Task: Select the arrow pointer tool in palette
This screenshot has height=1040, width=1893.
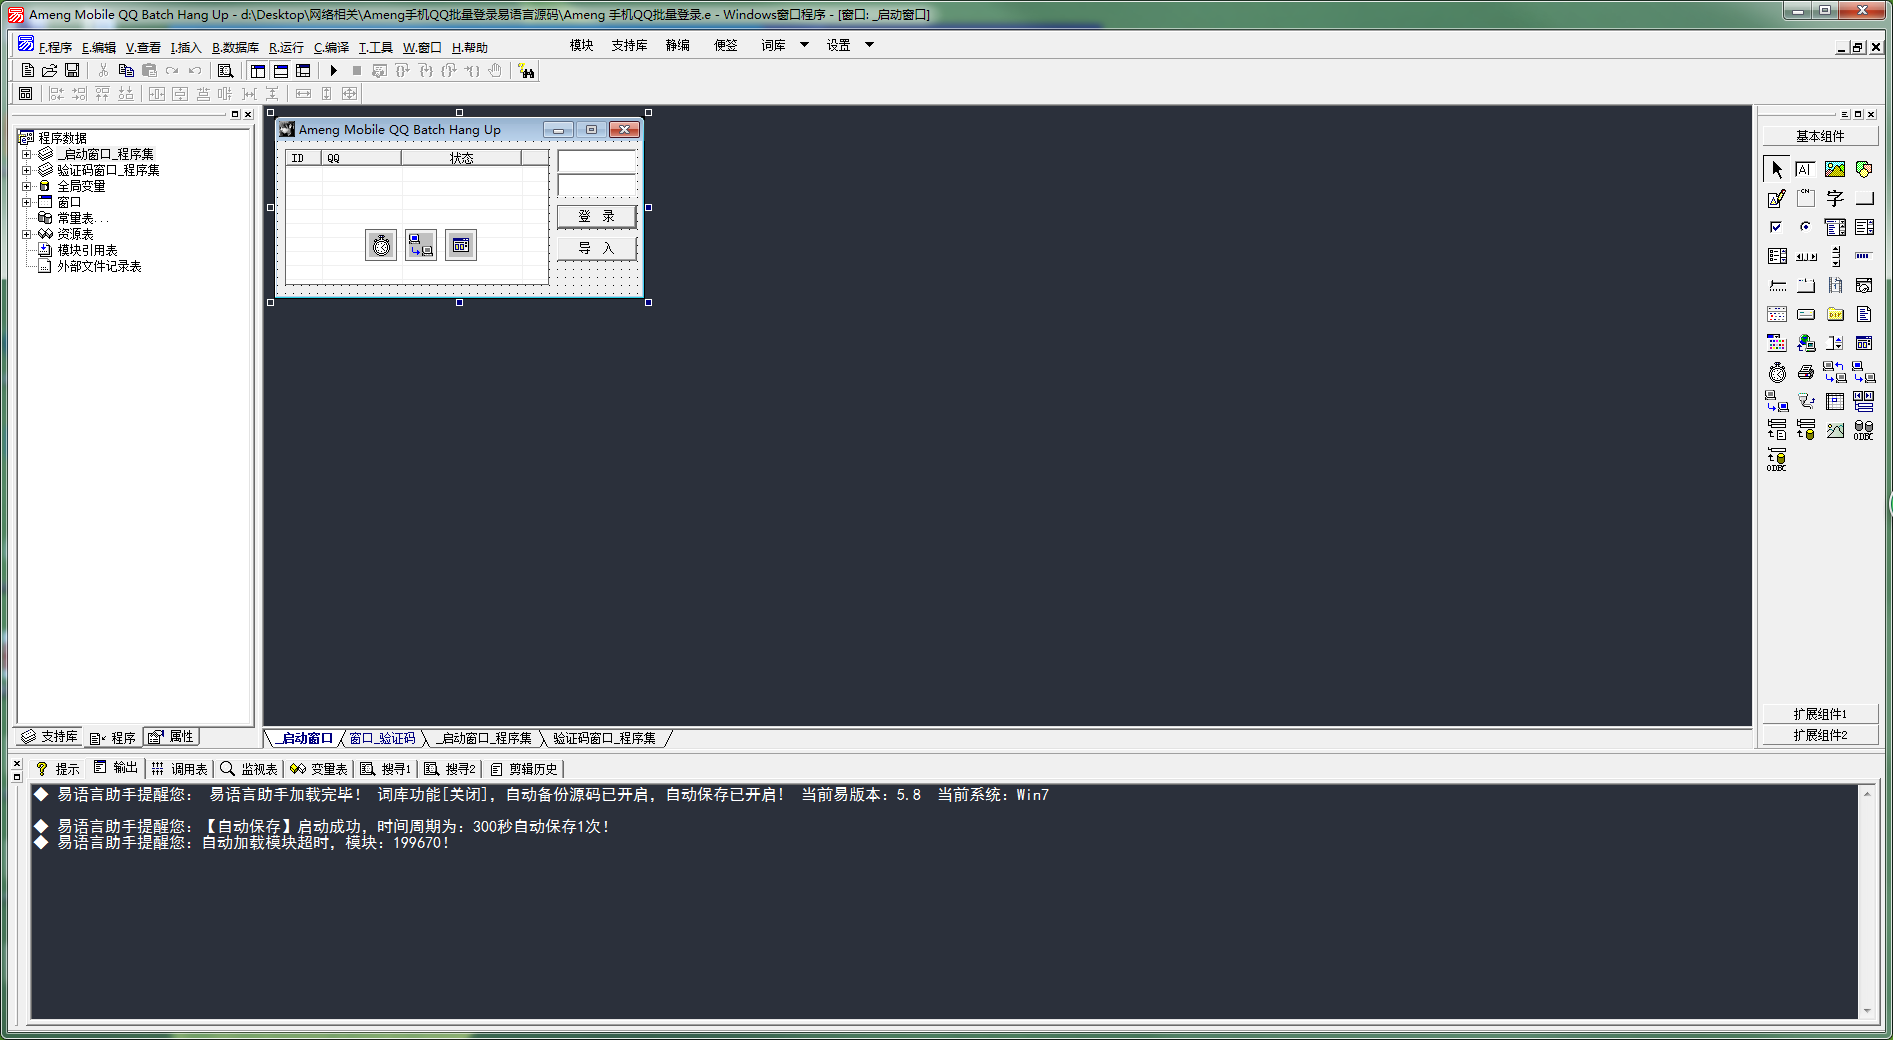Action: [x=1777, y=170]
